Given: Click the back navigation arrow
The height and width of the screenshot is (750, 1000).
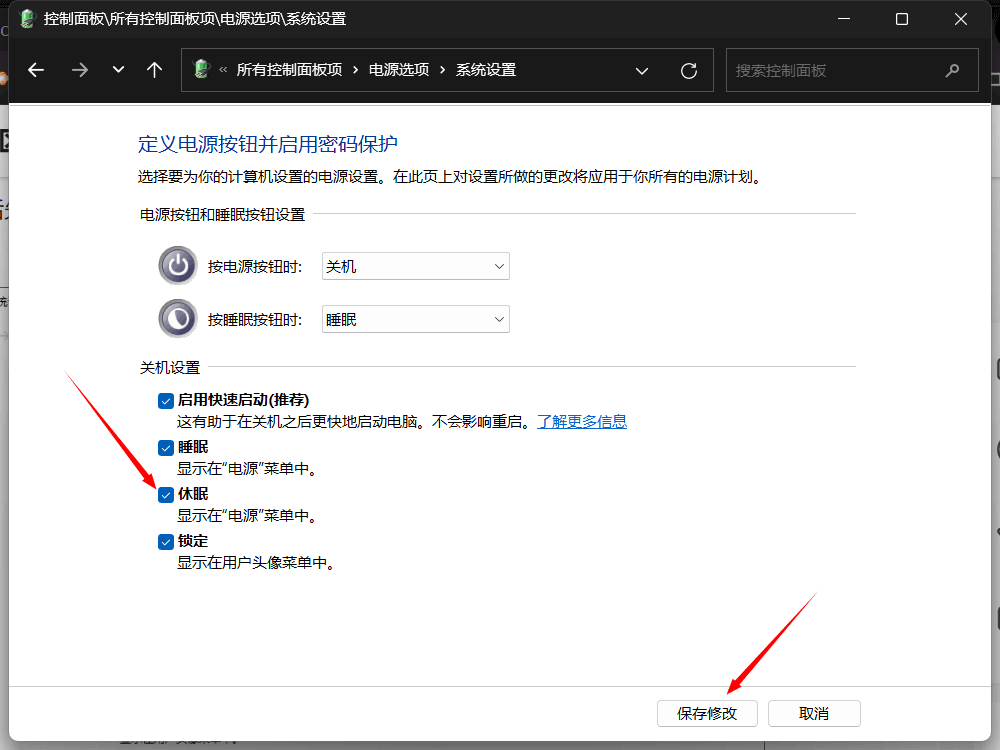Looking at the screenshot, I should 37,70.
